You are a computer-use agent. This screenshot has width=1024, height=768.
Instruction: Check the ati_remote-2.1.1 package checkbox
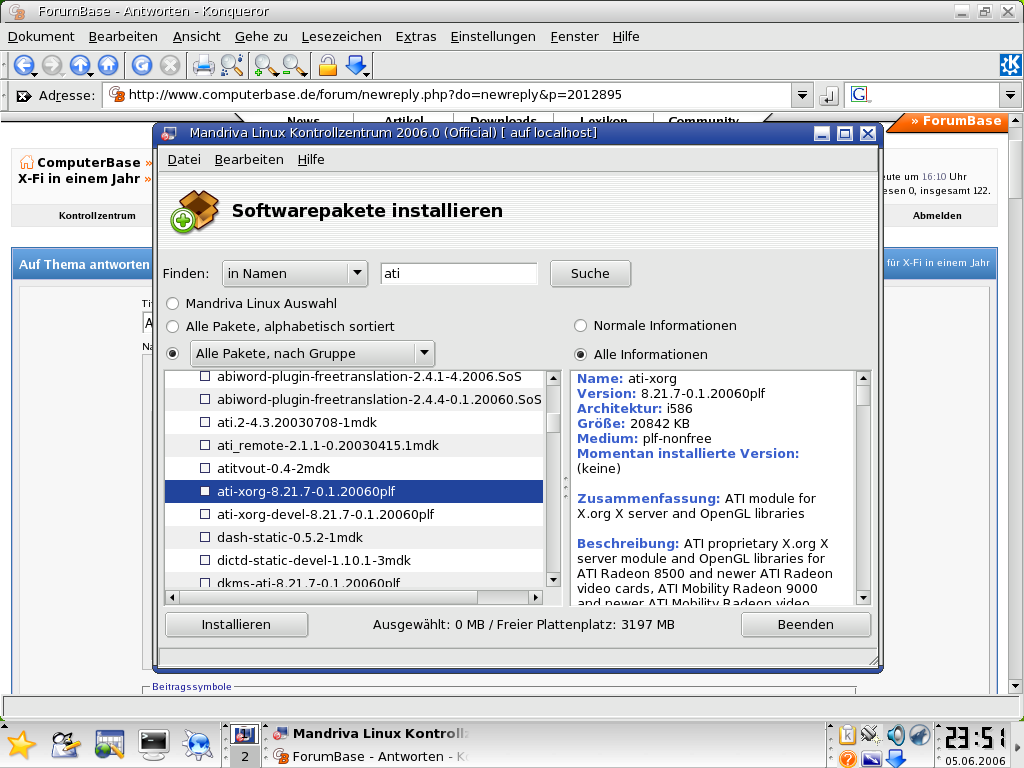pos(205,445)
